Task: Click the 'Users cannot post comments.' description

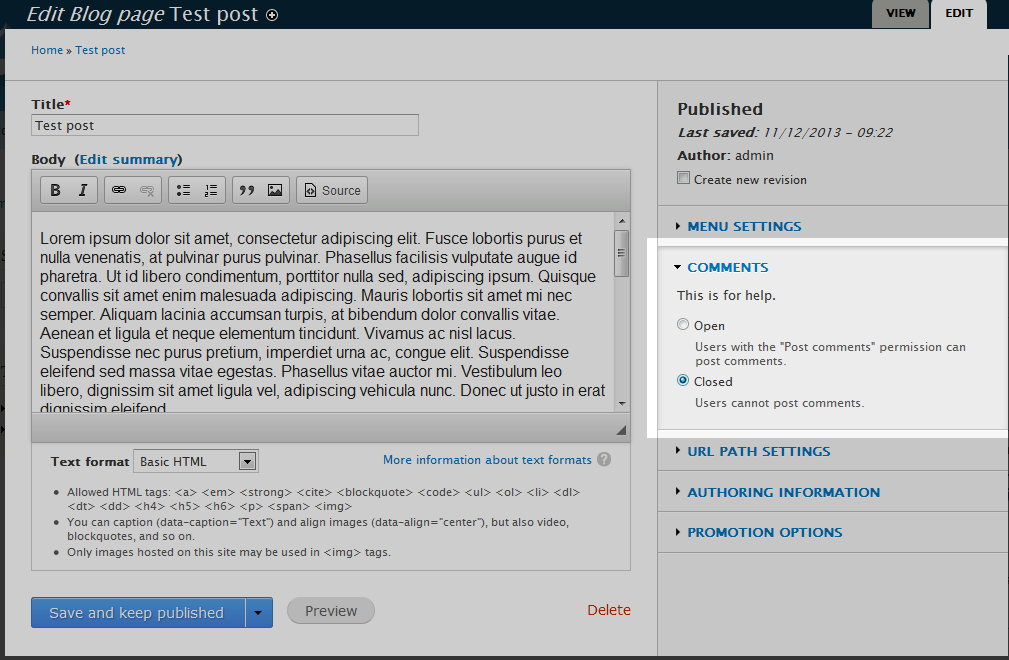Action: pos(779,403)
